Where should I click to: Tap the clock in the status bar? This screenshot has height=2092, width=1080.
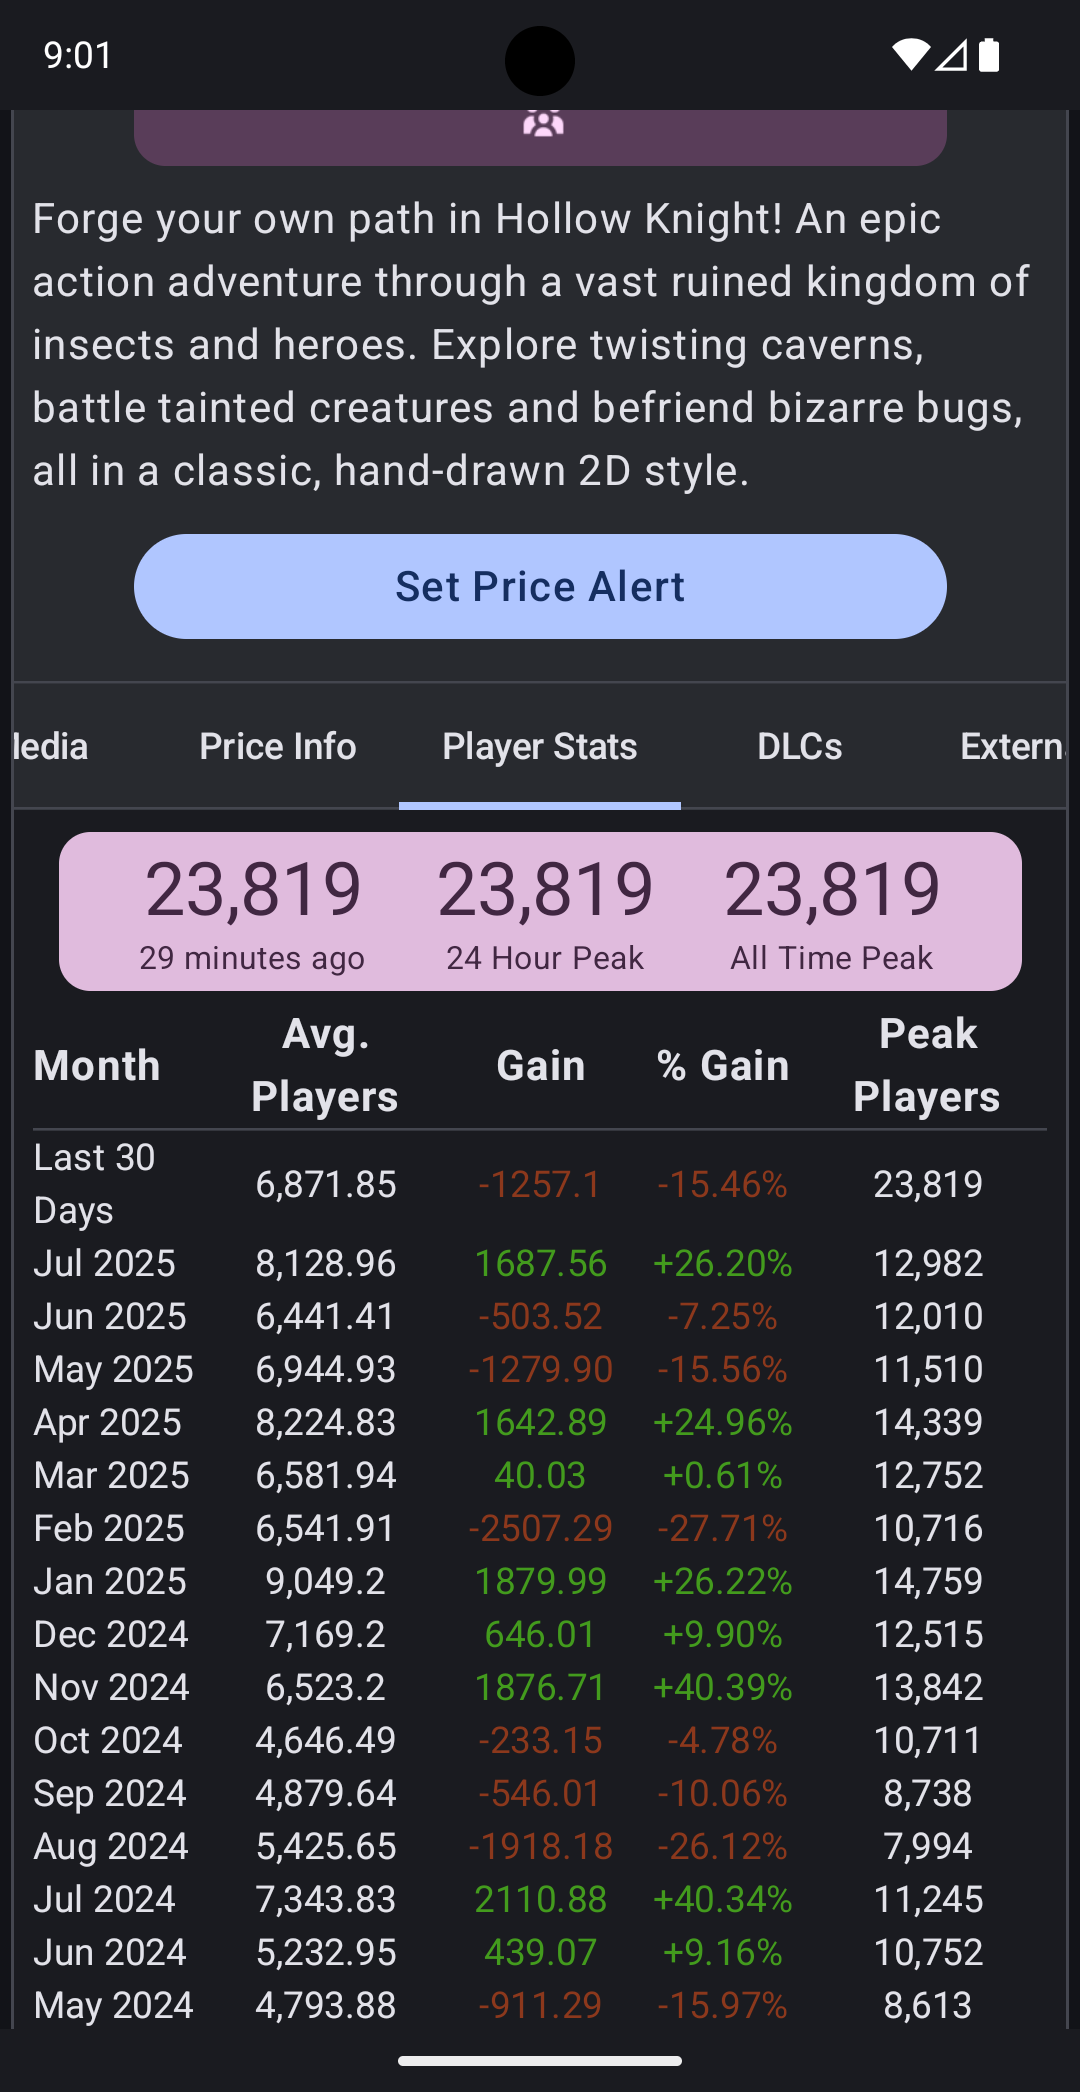click(78, 55)
